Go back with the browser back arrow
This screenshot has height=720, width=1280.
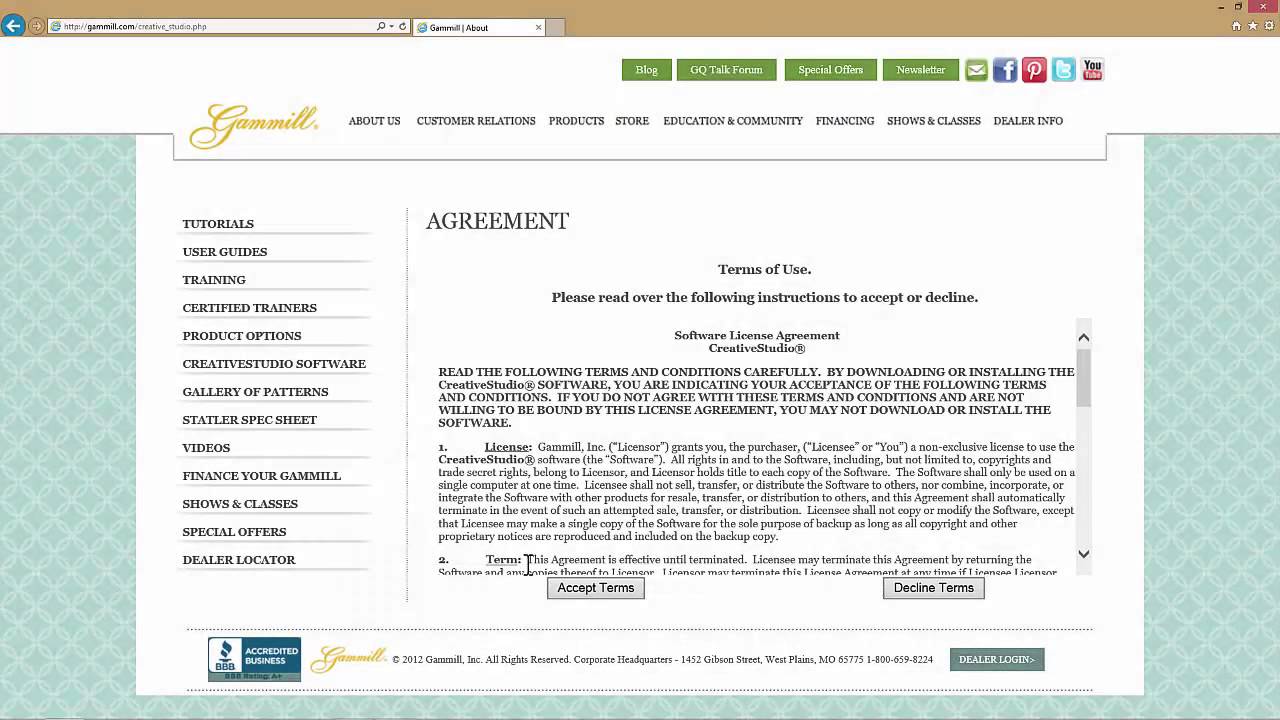(13, 27)
